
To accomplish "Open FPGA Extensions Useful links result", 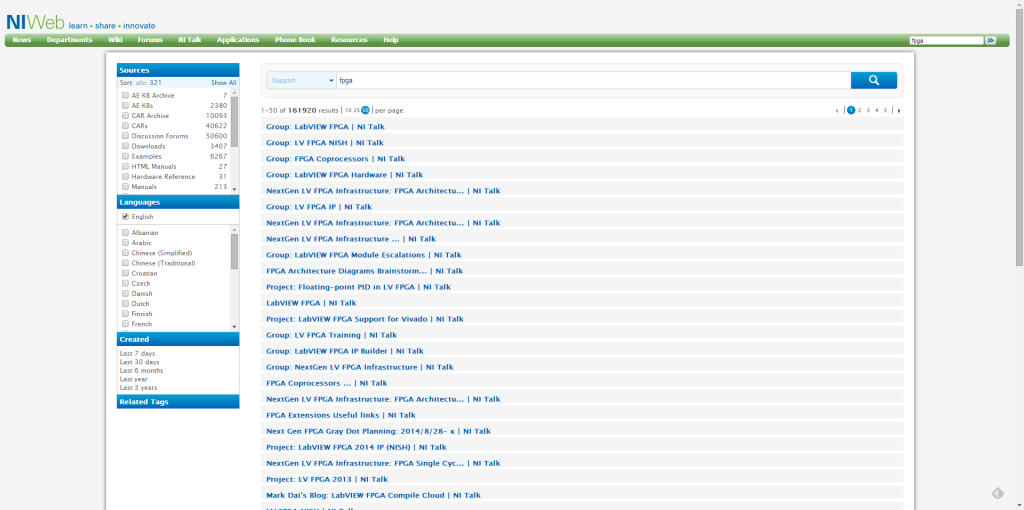I will coord(341,415).
